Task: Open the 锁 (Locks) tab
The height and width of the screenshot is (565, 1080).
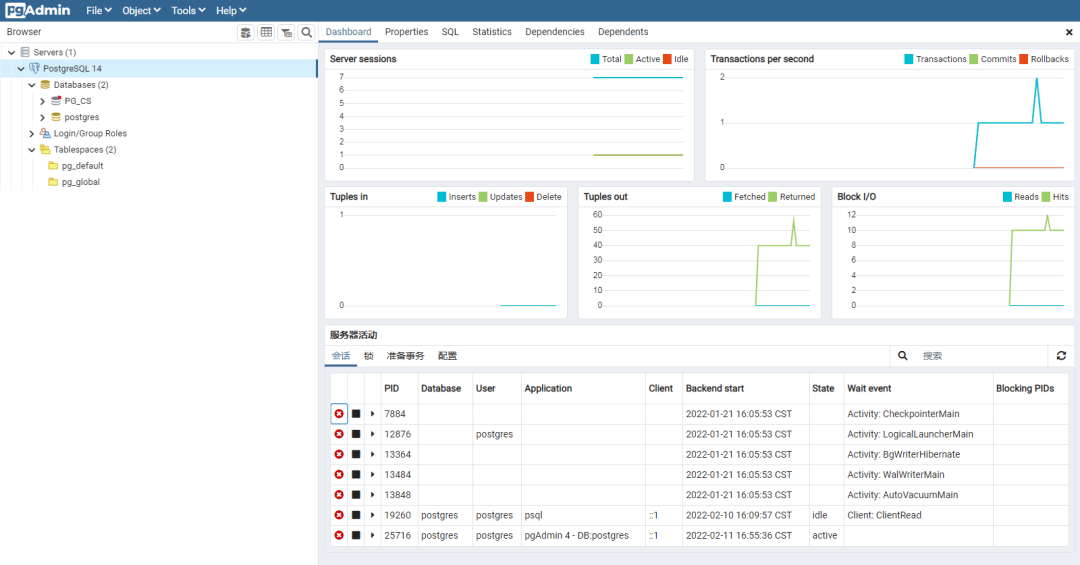Action: coord(368,356)
